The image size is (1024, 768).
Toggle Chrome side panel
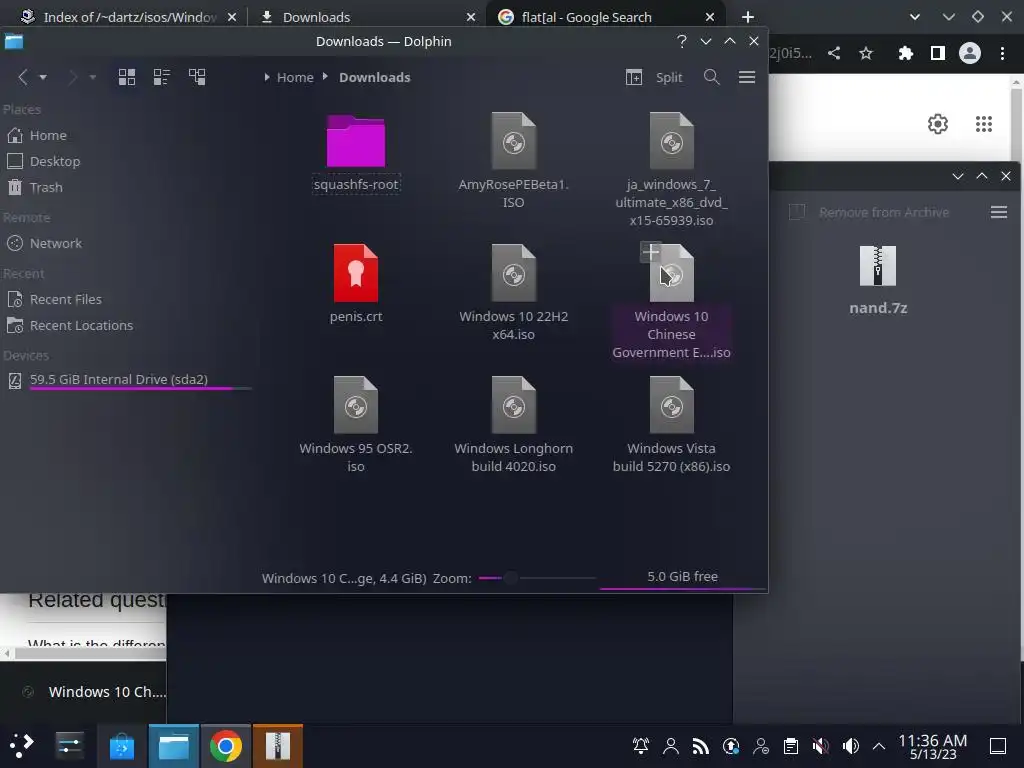[x=938, y=53]
